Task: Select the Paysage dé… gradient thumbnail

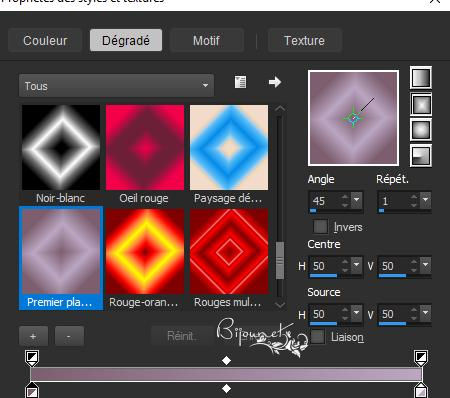Action: [x=229, y=147]
